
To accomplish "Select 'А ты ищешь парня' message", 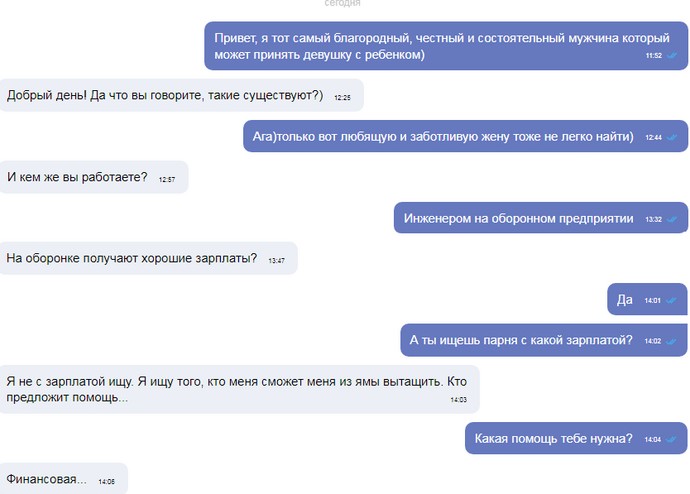I will pos(544,340).
